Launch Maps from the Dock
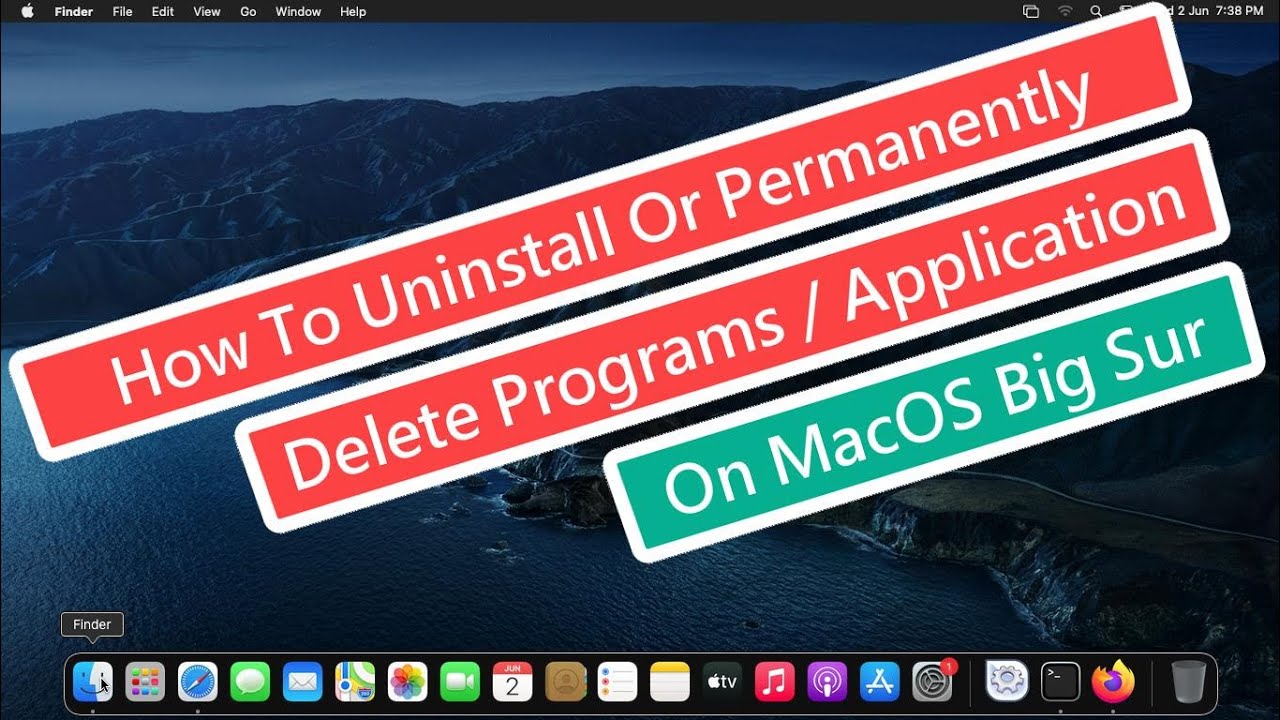The width and height of the screenshot is (1280, 720). click(x=355, y=682)
